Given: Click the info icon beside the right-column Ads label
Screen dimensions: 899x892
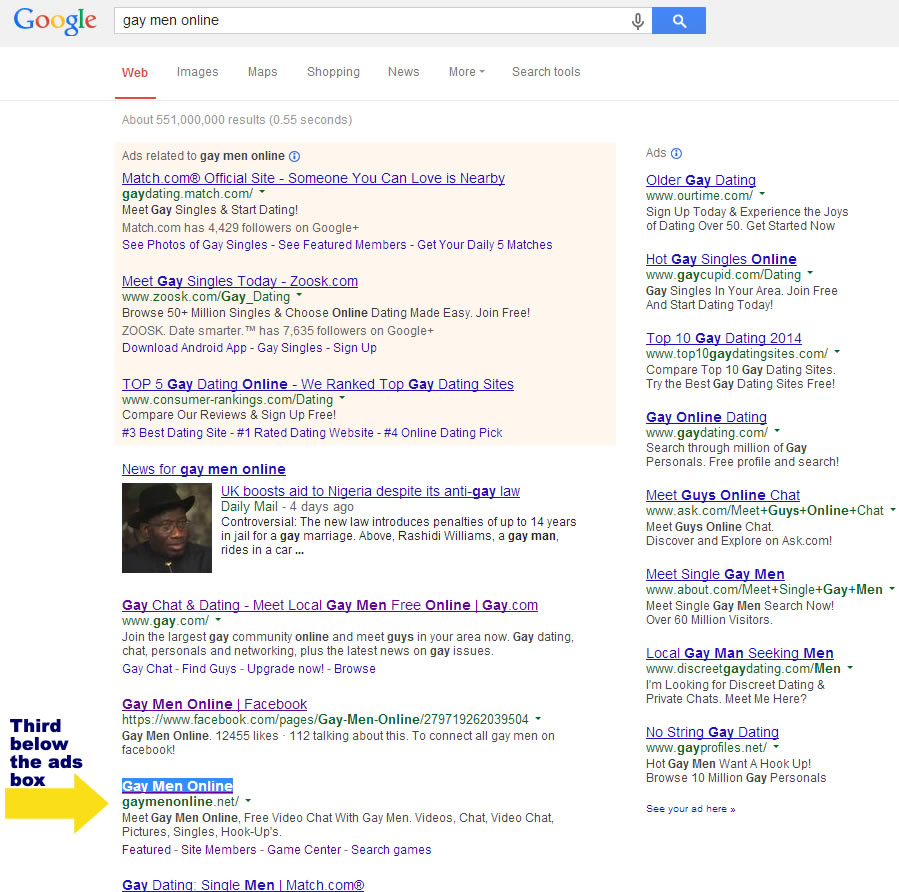Looking at the screenshot, I should coord(677,153).
